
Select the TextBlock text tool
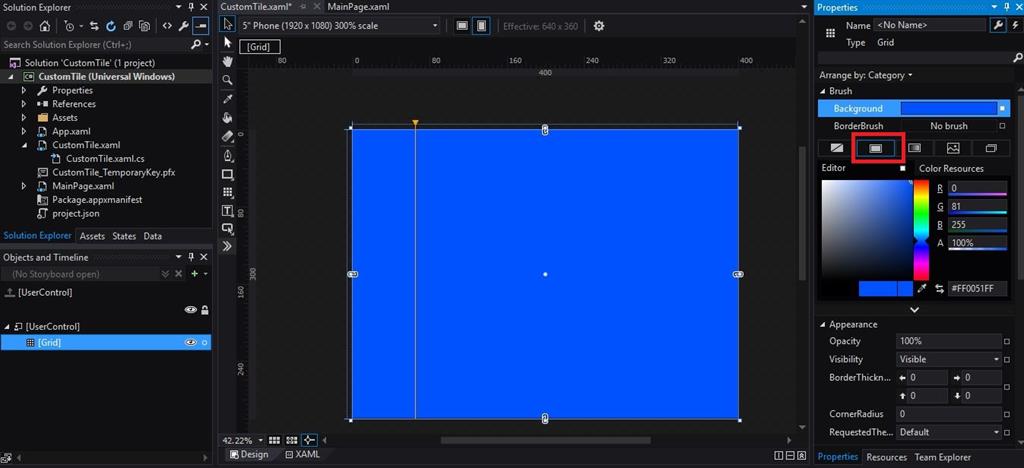click(227, 211)
